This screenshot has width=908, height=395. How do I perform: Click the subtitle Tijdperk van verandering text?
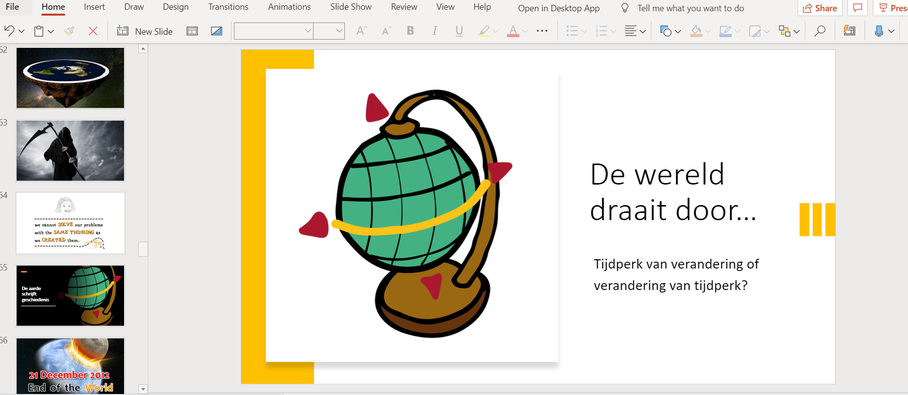(x=676, y=275)
